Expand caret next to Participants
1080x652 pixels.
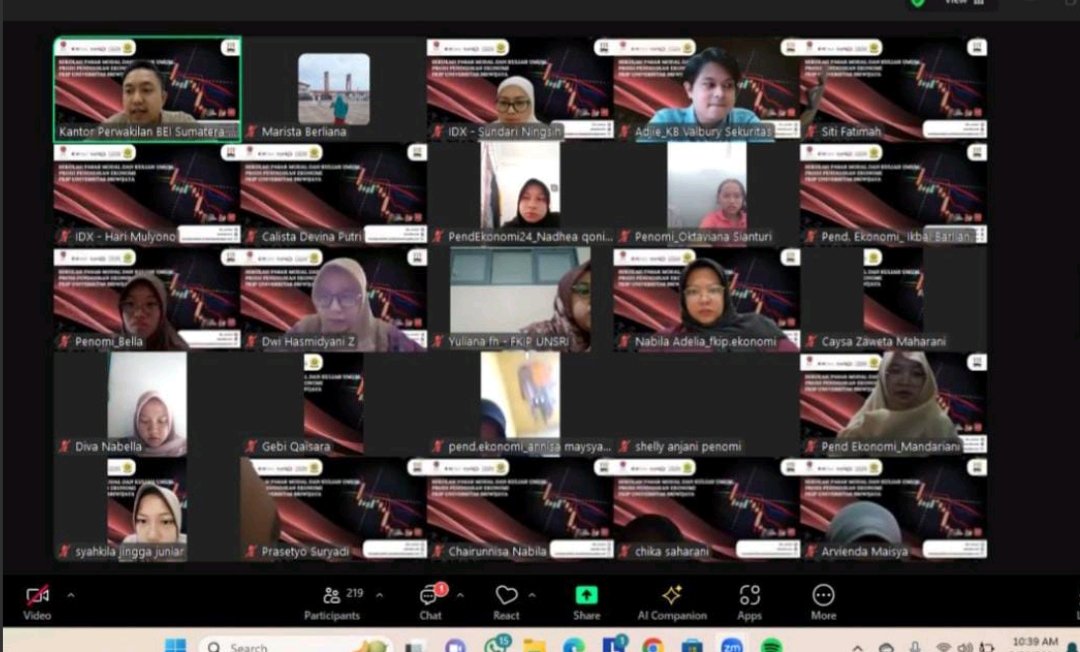click(379, 595)
